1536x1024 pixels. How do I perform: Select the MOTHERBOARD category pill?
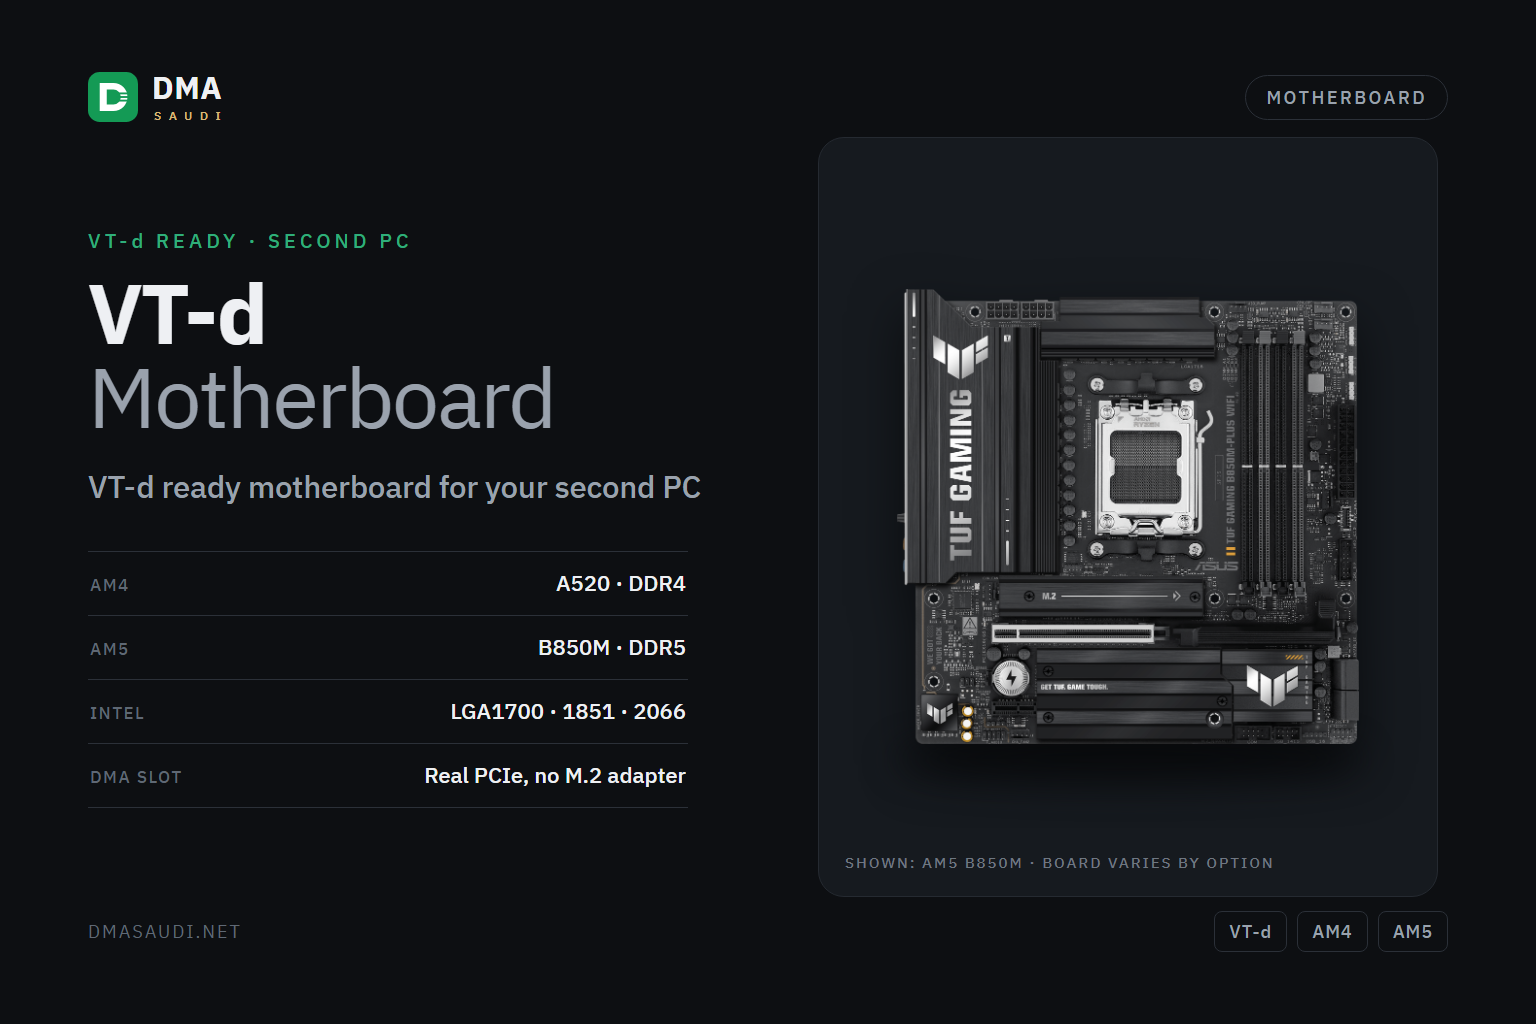click(x=1346, y=98)
